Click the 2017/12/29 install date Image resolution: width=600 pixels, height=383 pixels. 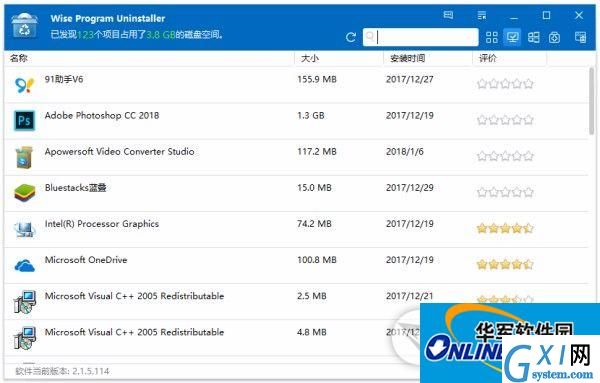point(409,187)
